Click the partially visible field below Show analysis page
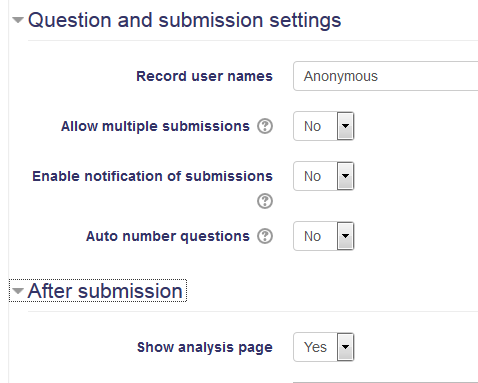The width and height of the screenshot is (478, 383). coord(385,382)
